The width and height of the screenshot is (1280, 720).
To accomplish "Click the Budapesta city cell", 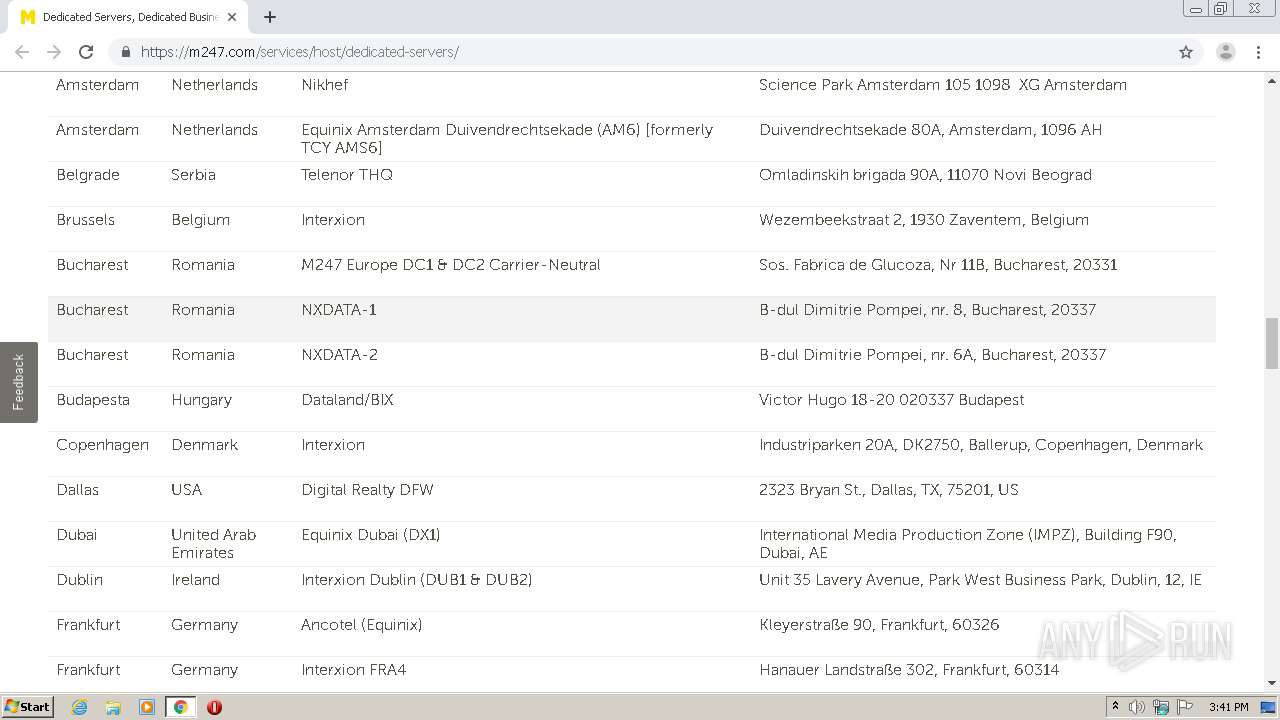I will (x=93, y=400).
